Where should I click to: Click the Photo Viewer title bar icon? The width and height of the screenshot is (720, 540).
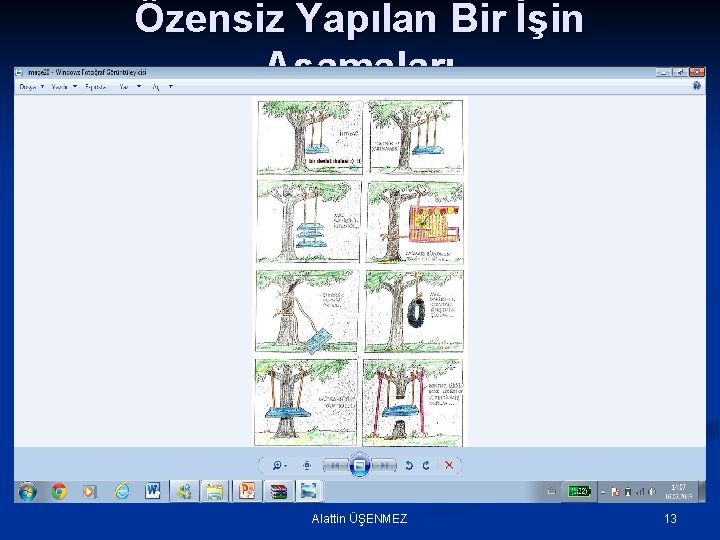click(x=19, y=72)
